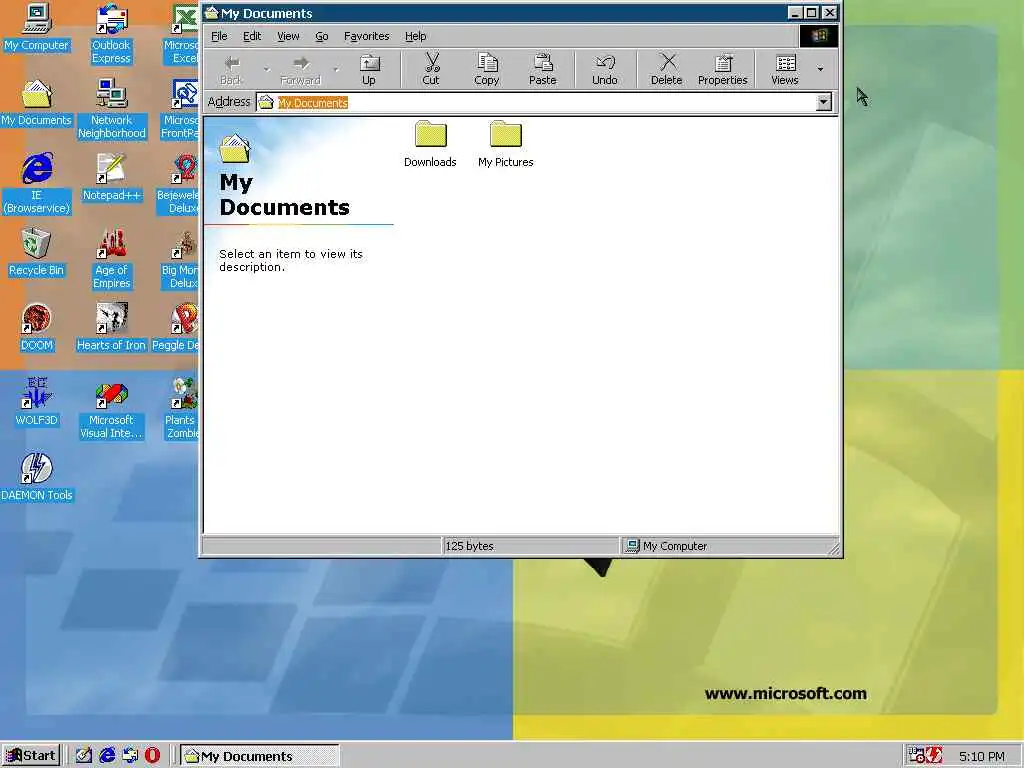Click the Start button
The width and height of the screenshot is (1024, 768).
click(x=31, y=756)
